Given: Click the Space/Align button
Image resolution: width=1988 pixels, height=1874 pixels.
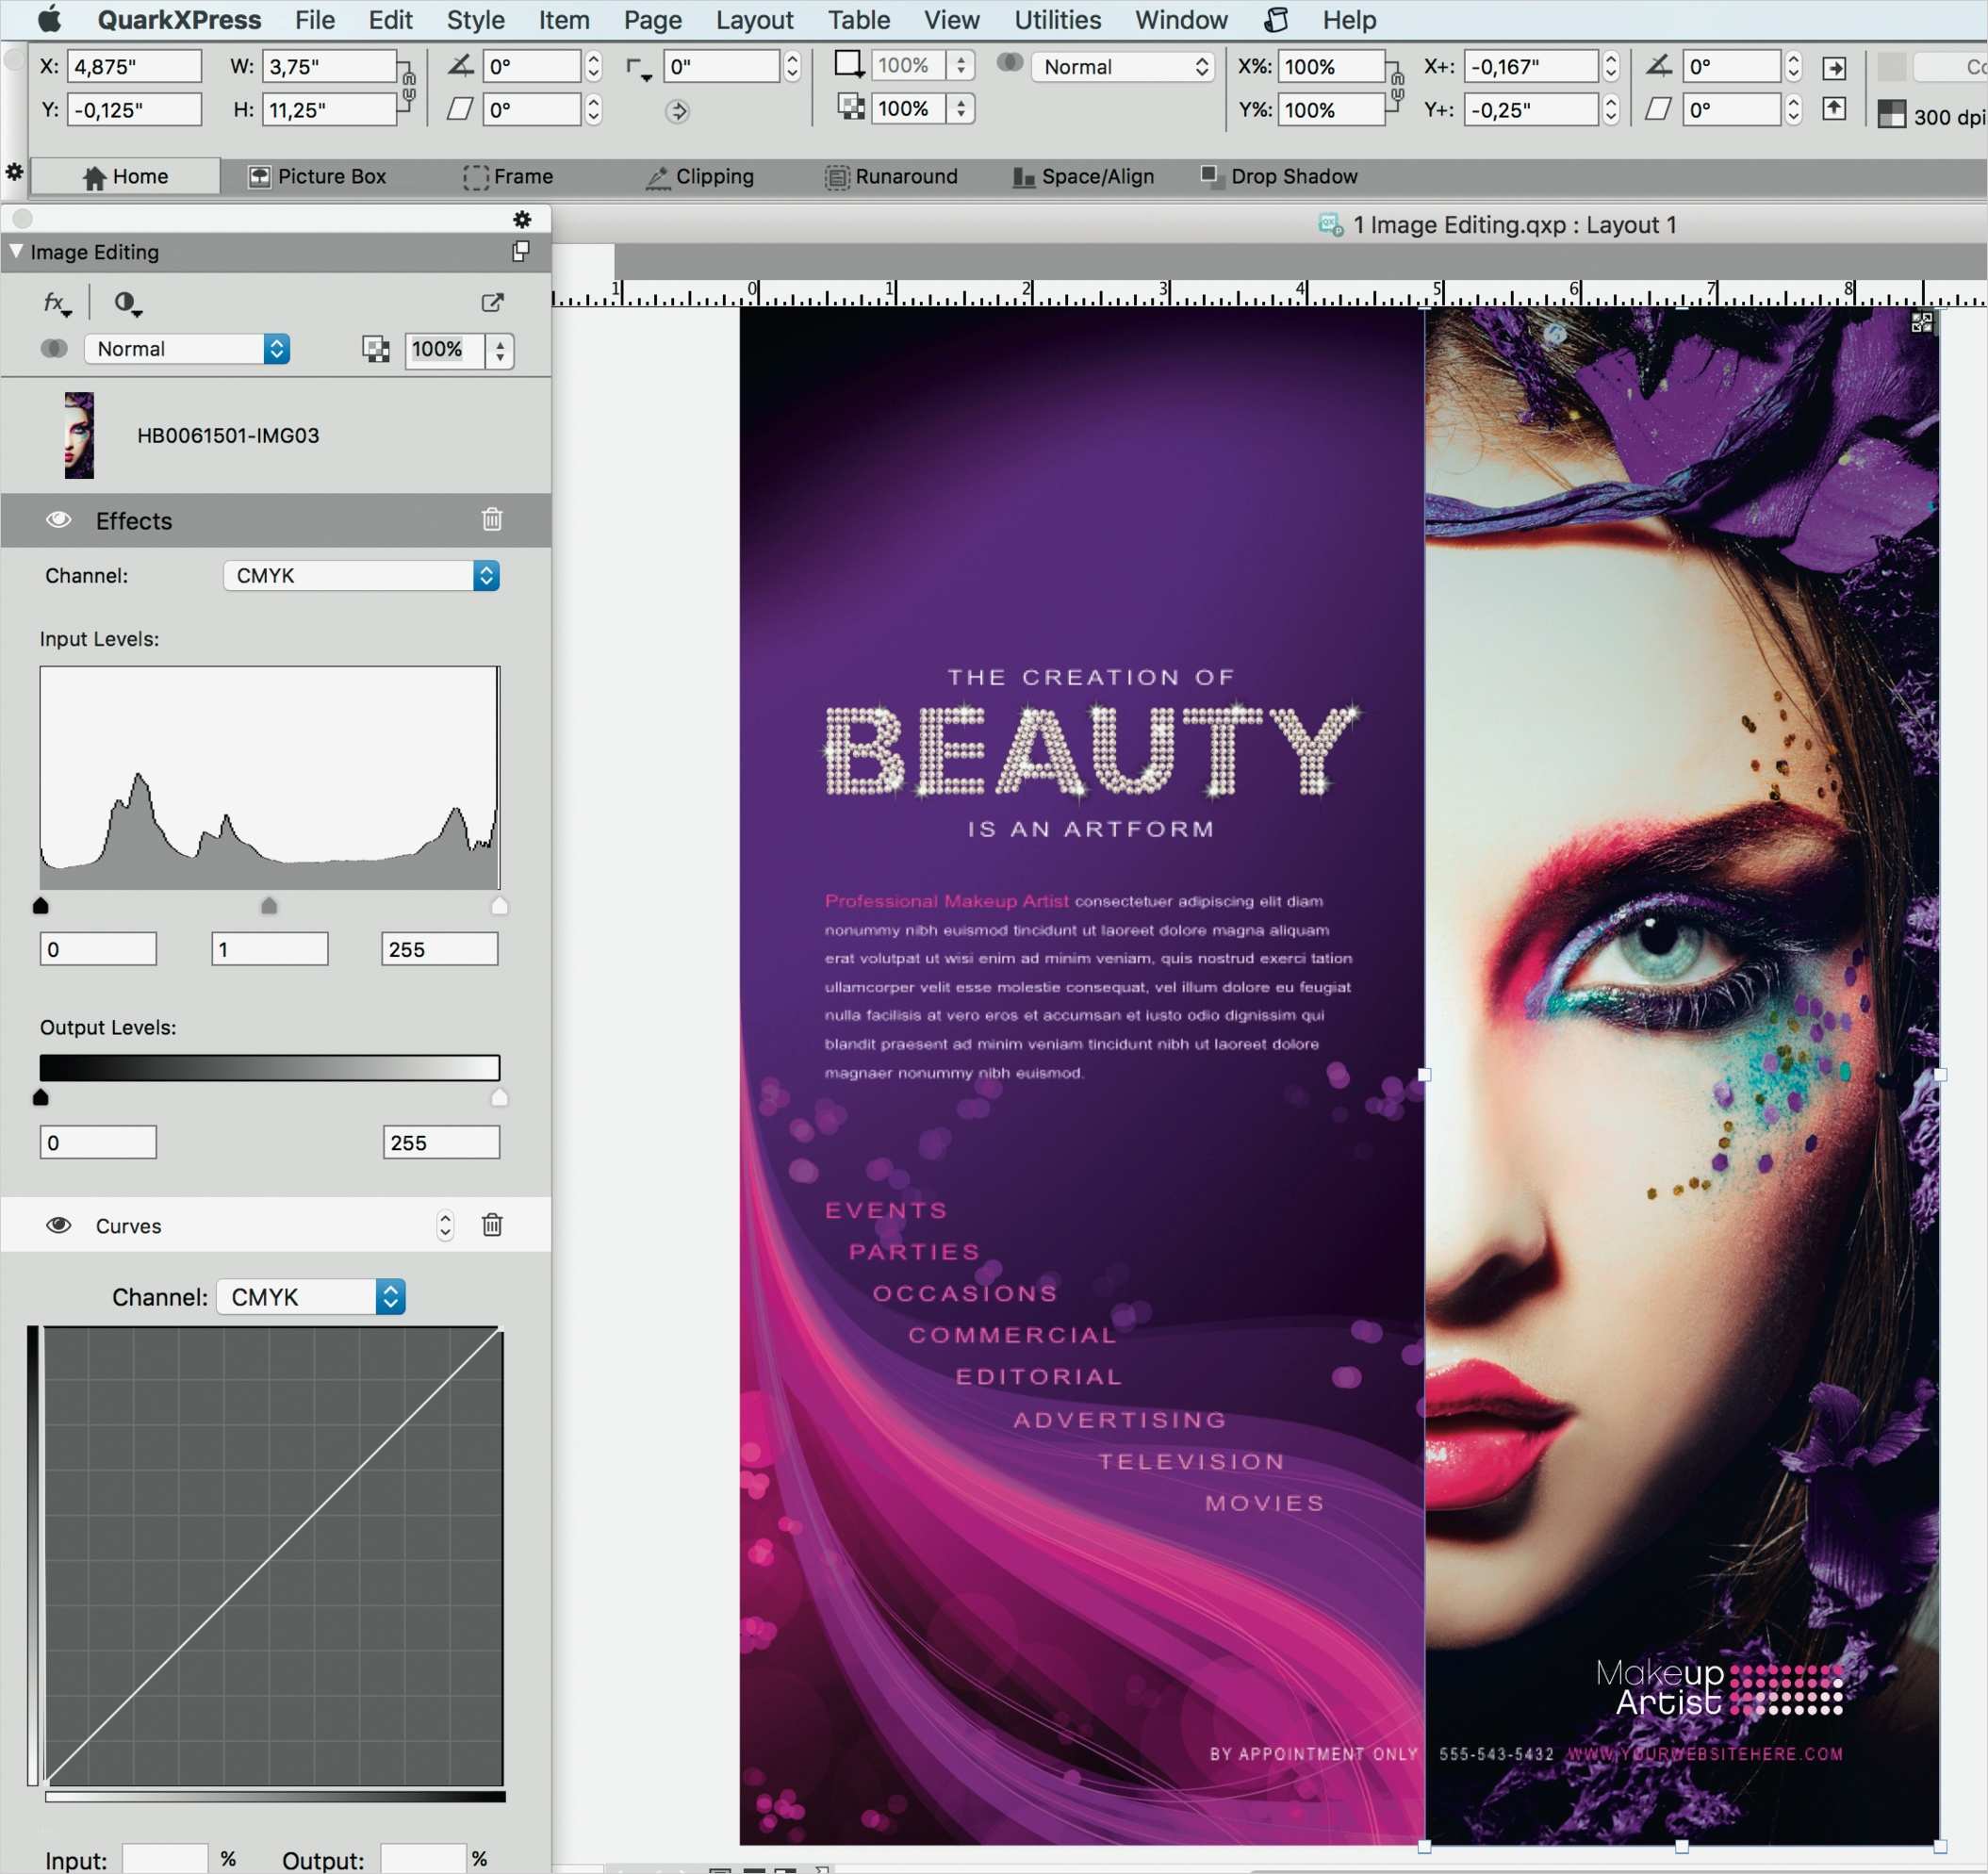Looking at the screenshot, I should 1083,176.
